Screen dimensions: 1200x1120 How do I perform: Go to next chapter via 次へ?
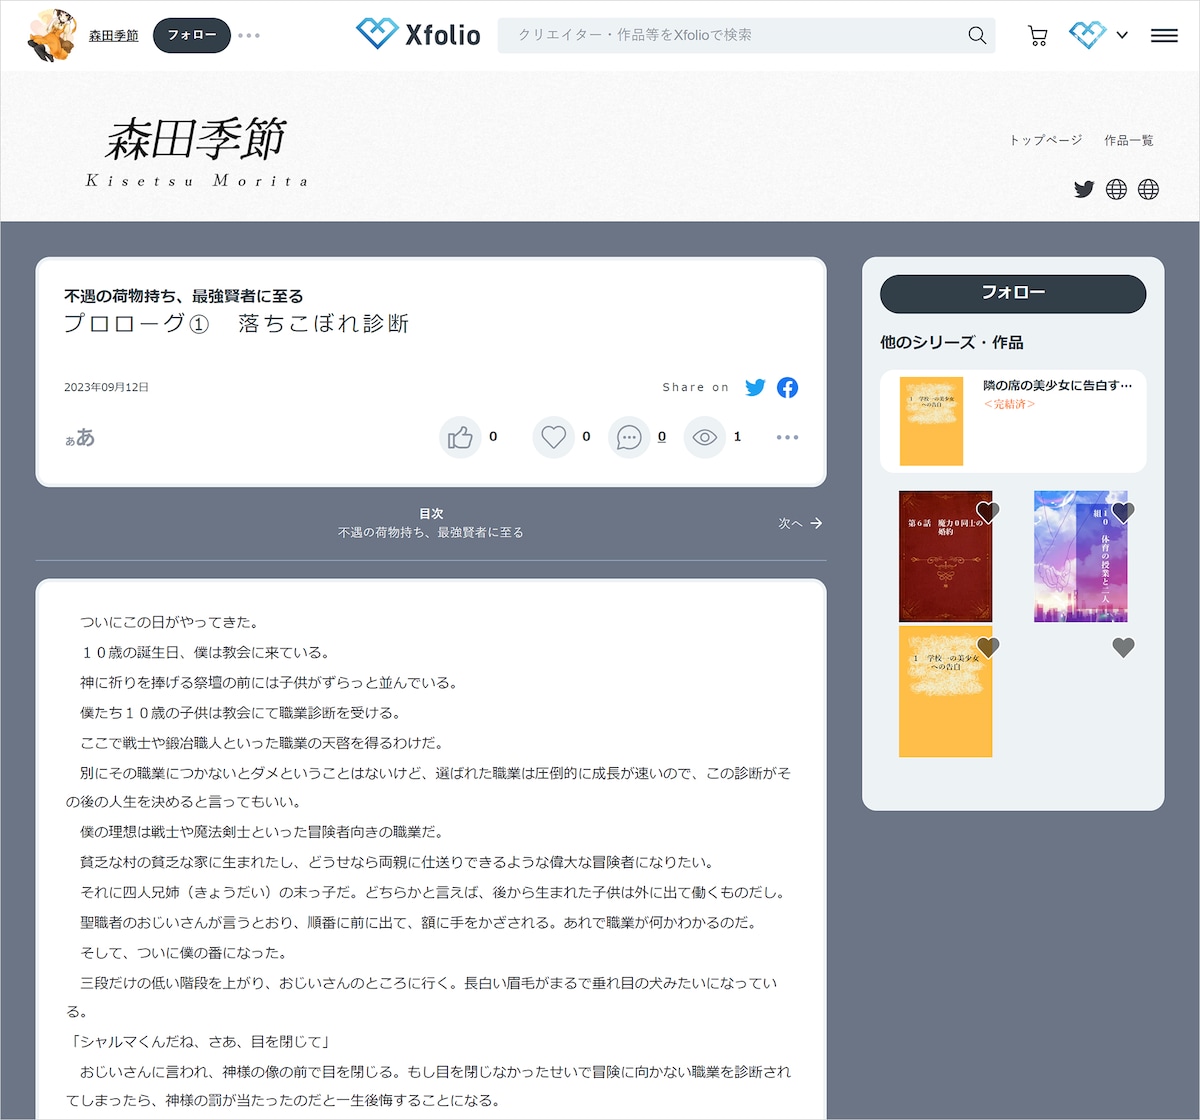click(x=800, y=523)
